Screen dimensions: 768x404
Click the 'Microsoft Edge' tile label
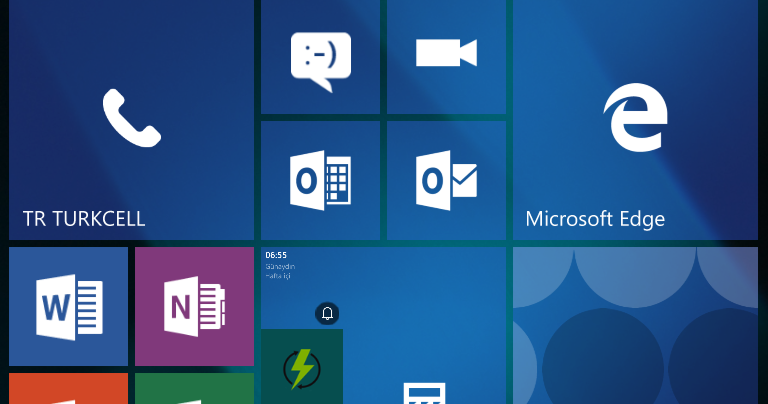(x=595, y=219)
